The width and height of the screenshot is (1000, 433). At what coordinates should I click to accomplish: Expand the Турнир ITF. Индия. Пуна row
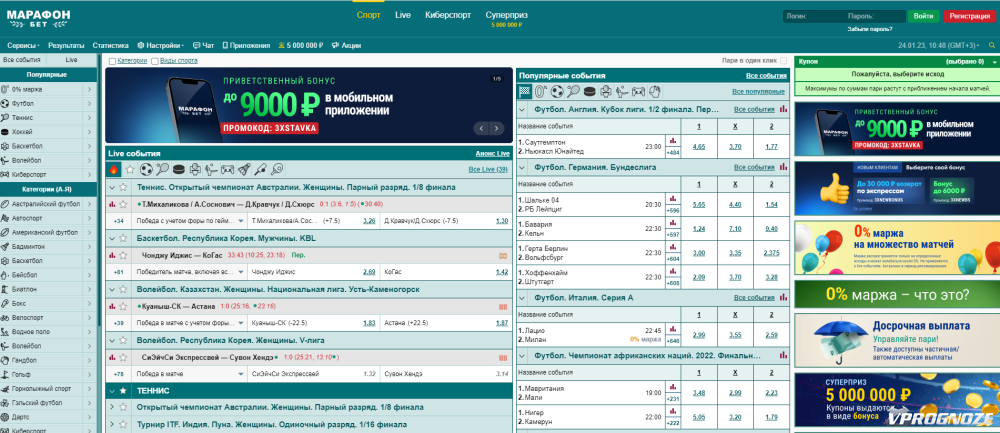tap(112, 424)
